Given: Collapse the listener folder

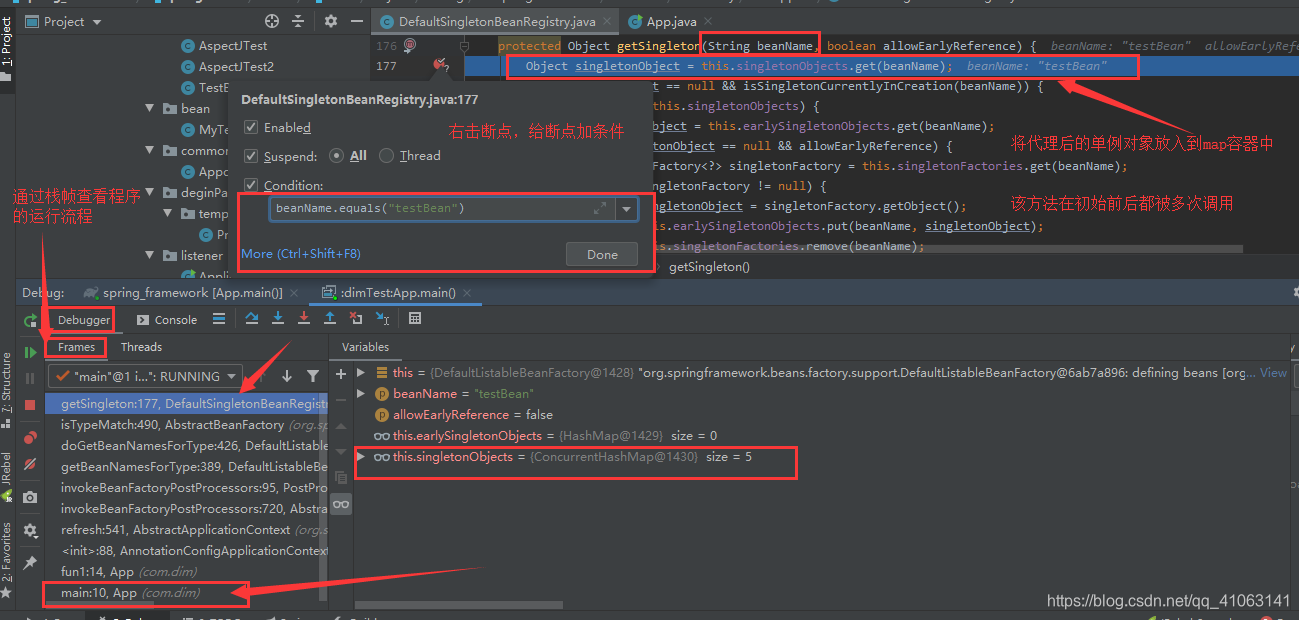Looking at the screenshot, I should coord(149,255).
